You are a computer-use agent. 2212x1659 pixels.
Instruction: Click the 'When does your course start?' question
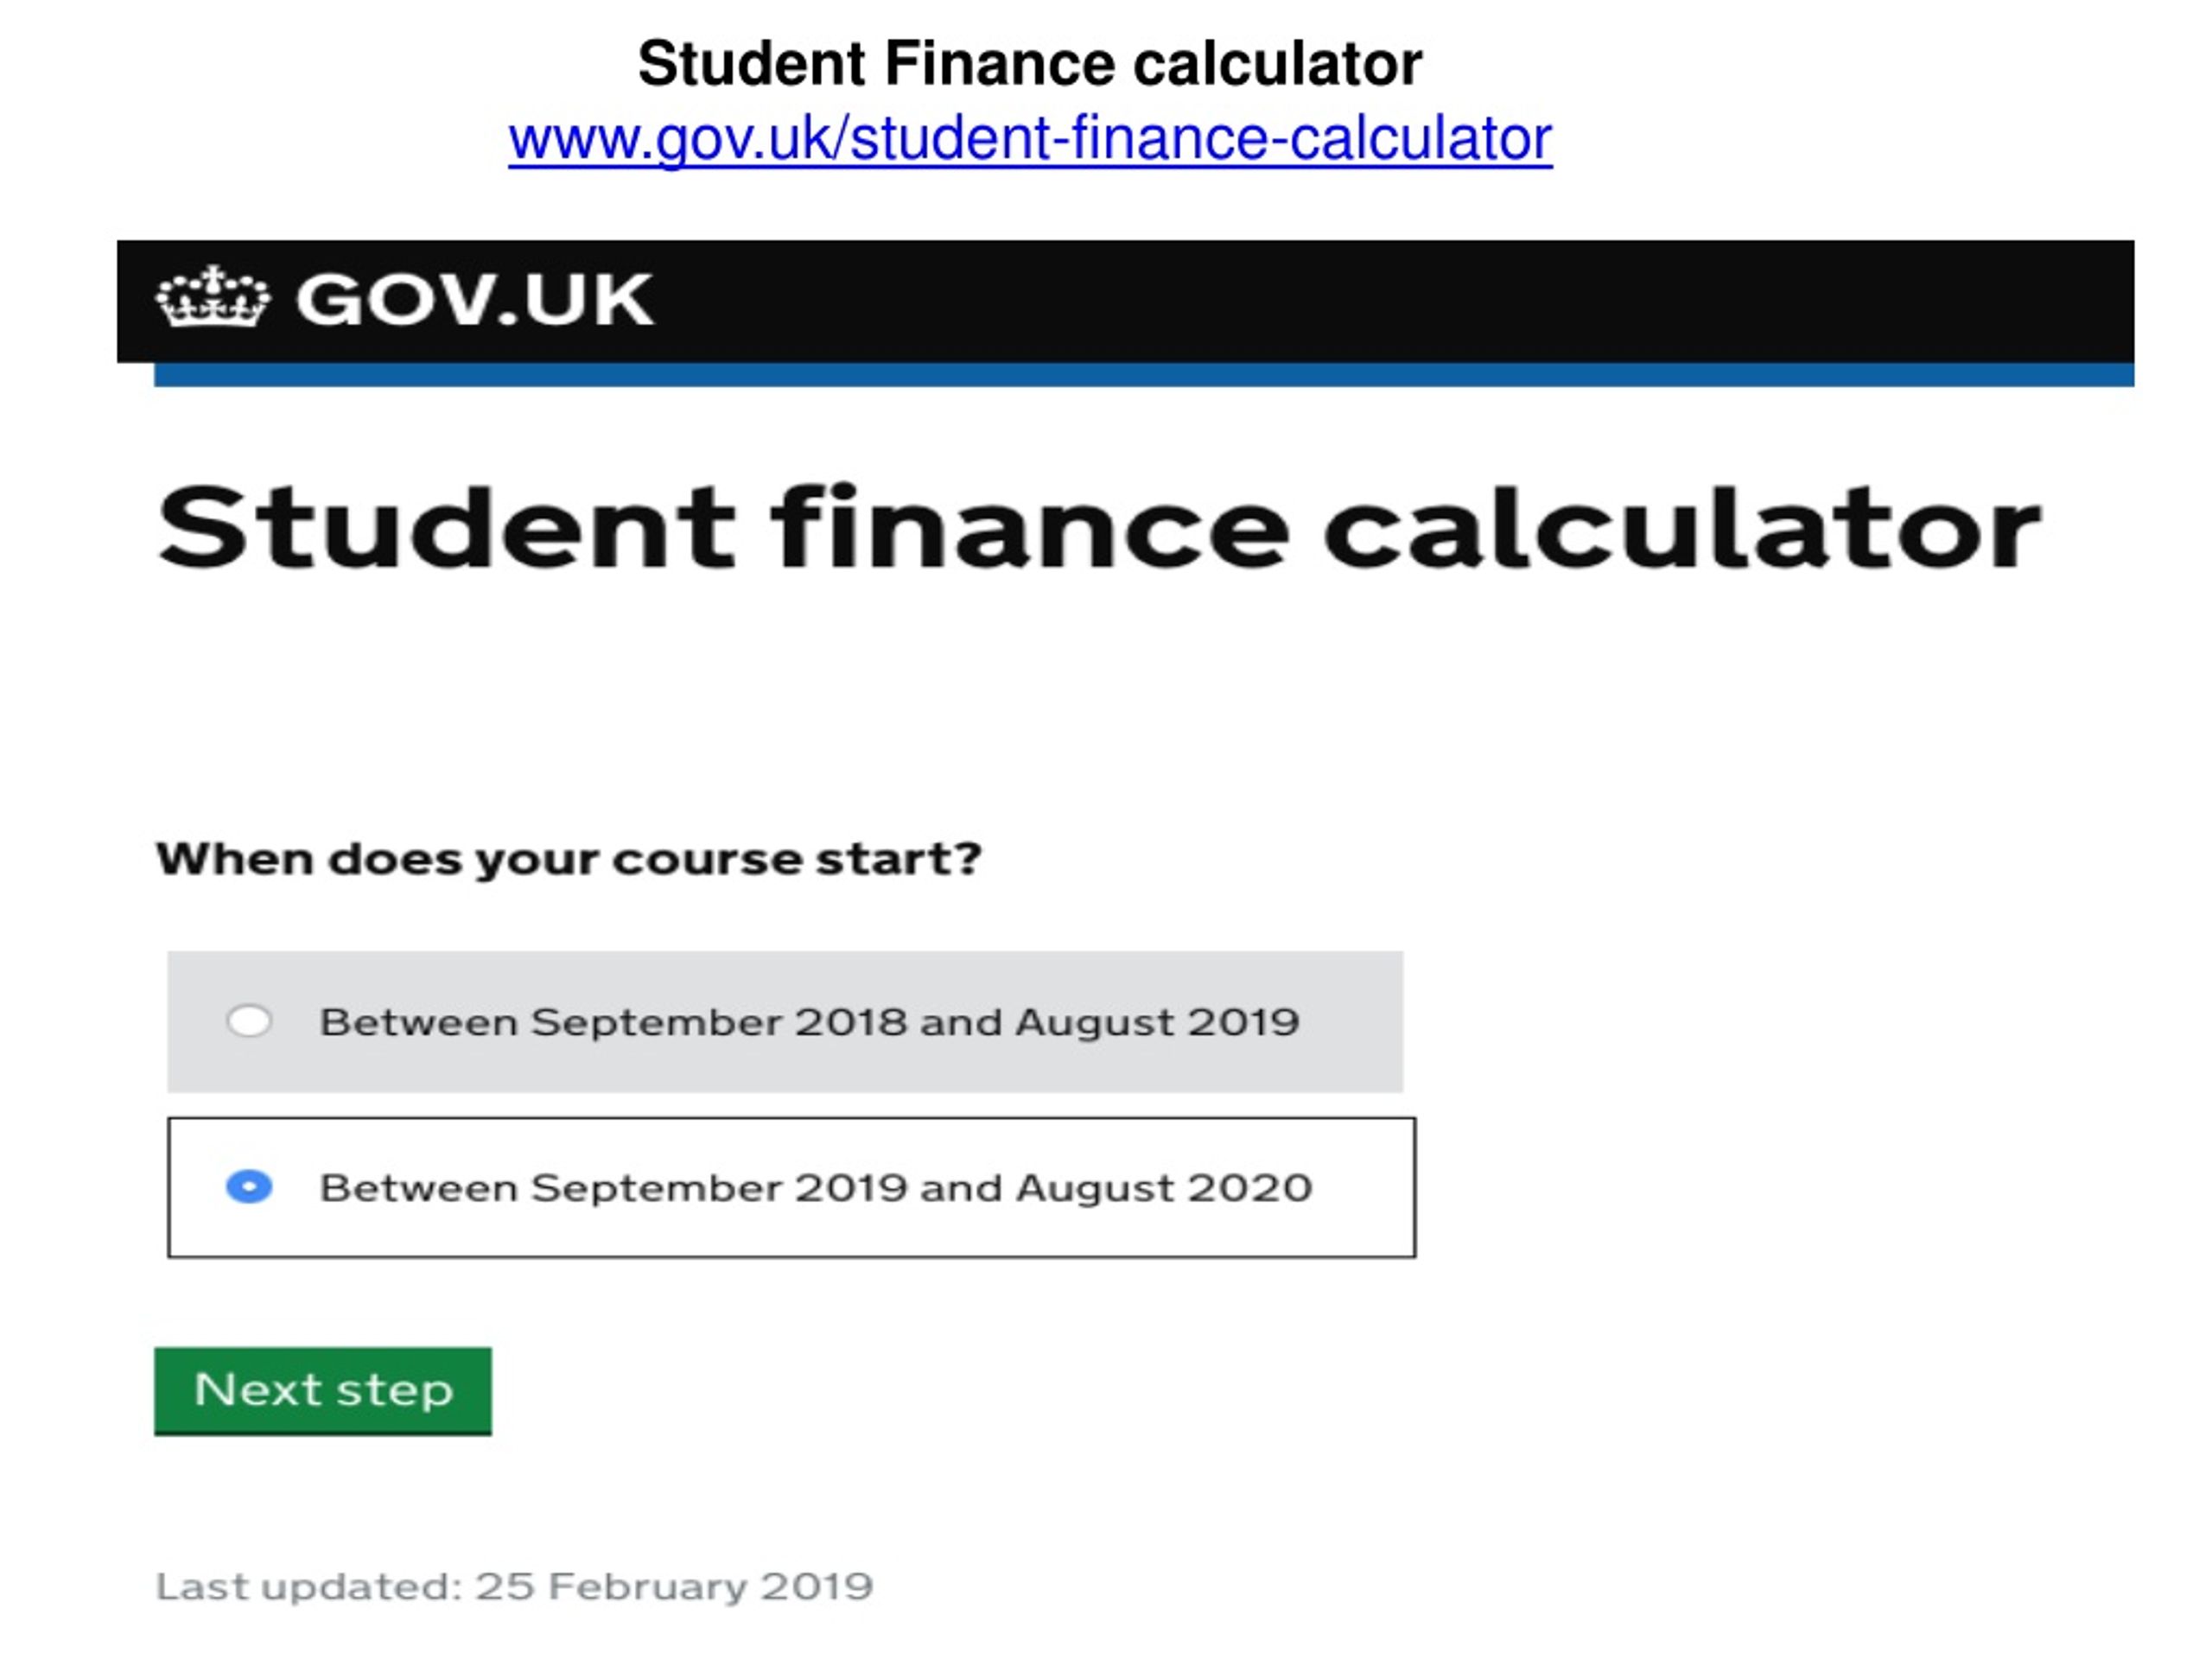(x=569, y=859)
